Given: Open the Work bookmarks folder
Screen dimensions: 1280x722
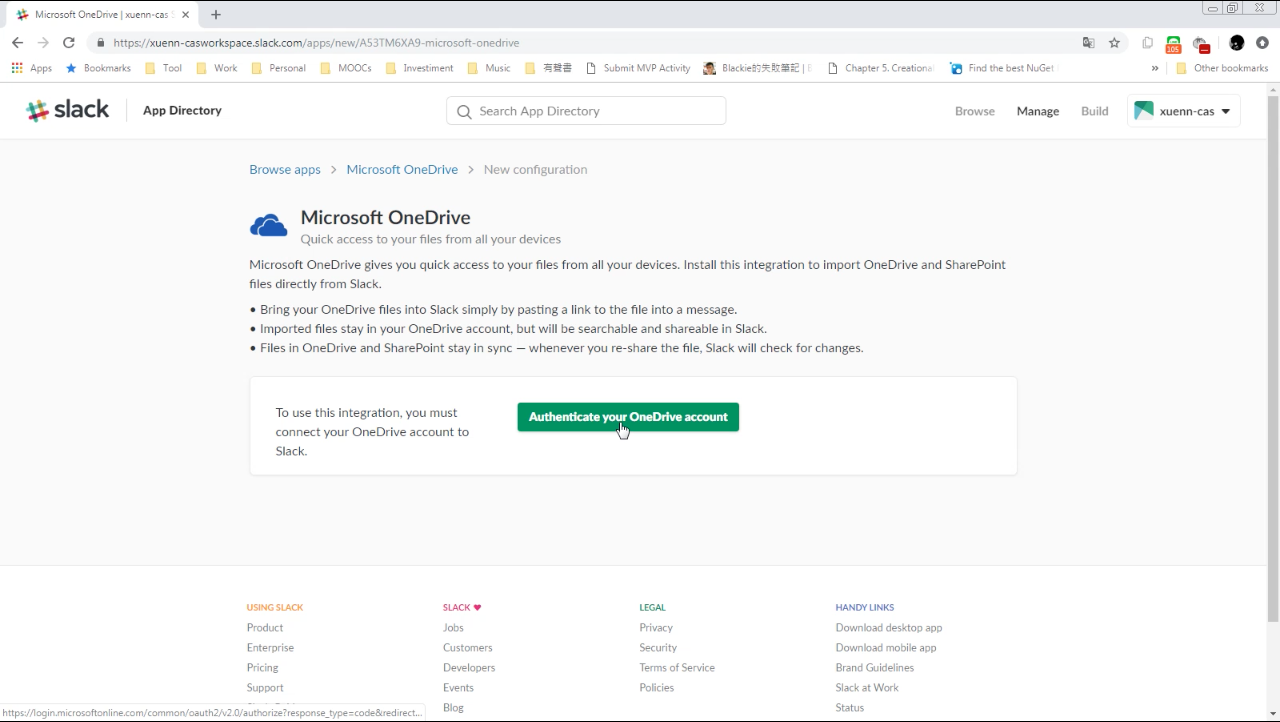Looking at the screenshot, I should click(x=216, y=68).
